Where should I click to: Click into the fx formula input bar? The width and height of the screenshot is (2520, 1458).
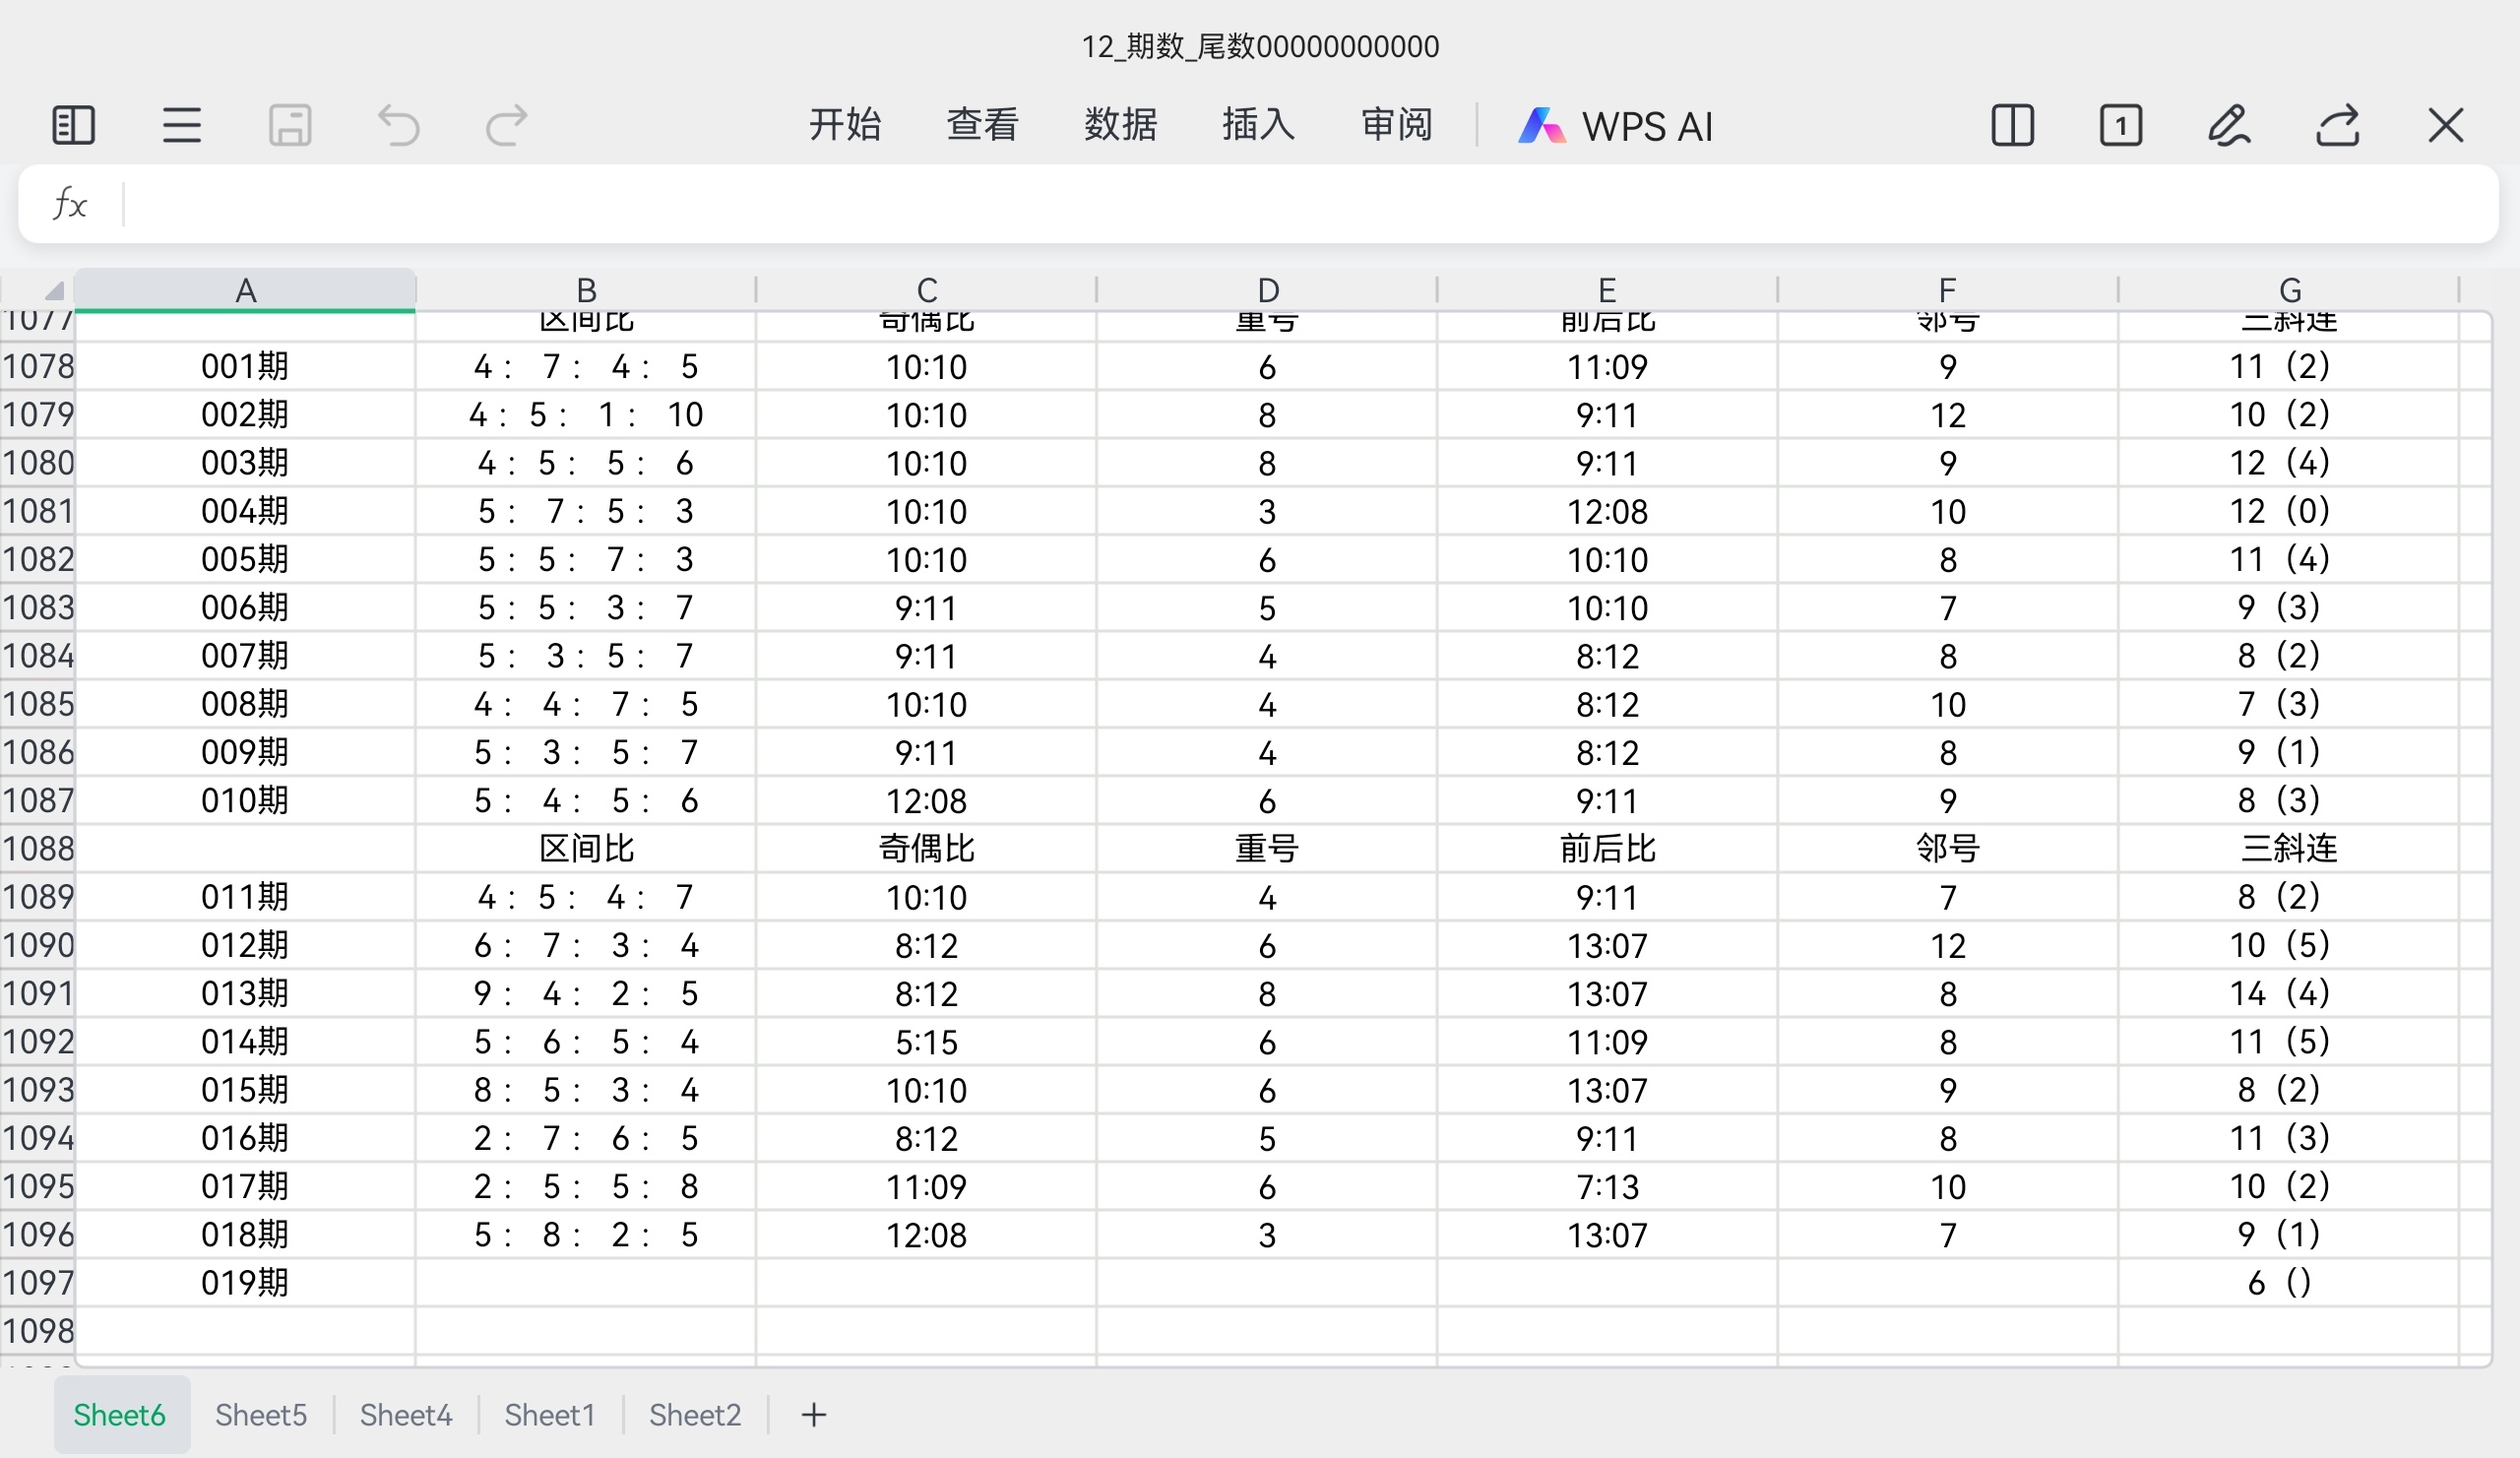click(1300, 204)
